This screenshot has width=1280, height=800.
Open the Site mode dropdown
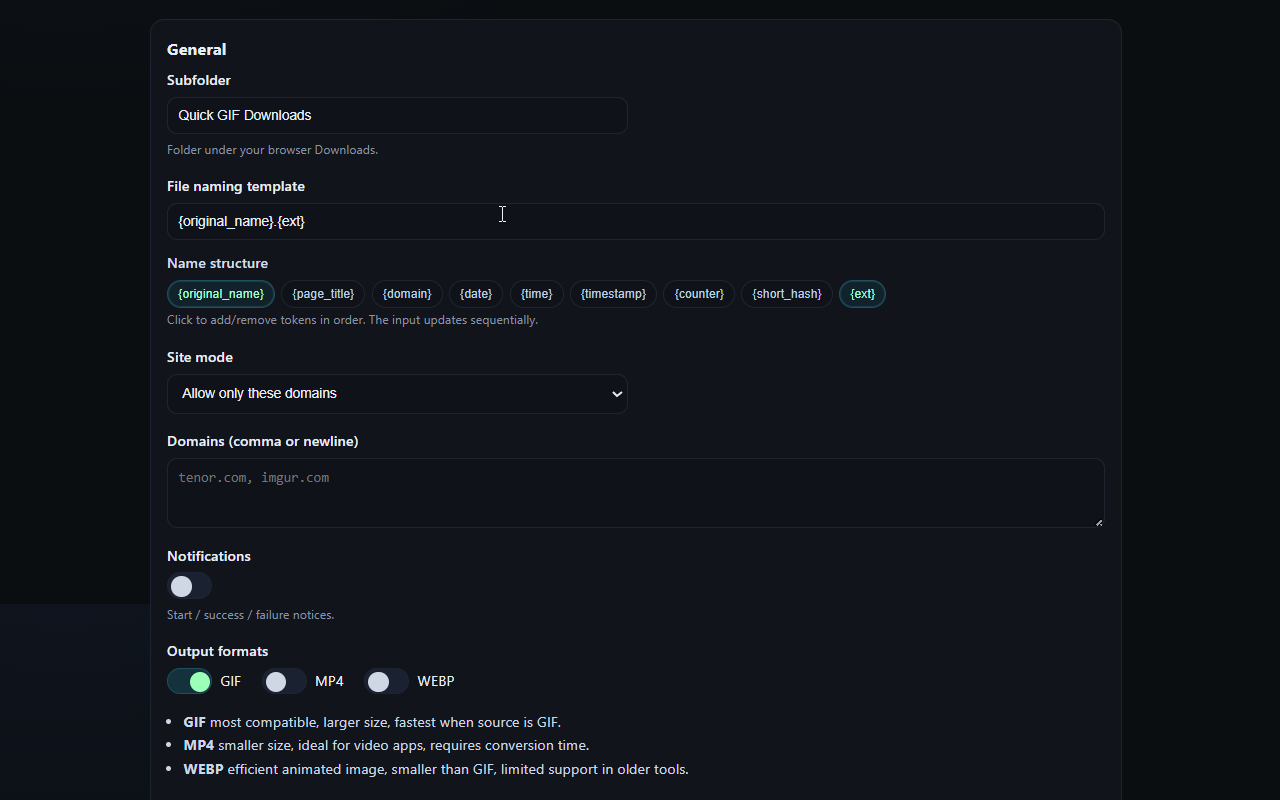point(397,394)
